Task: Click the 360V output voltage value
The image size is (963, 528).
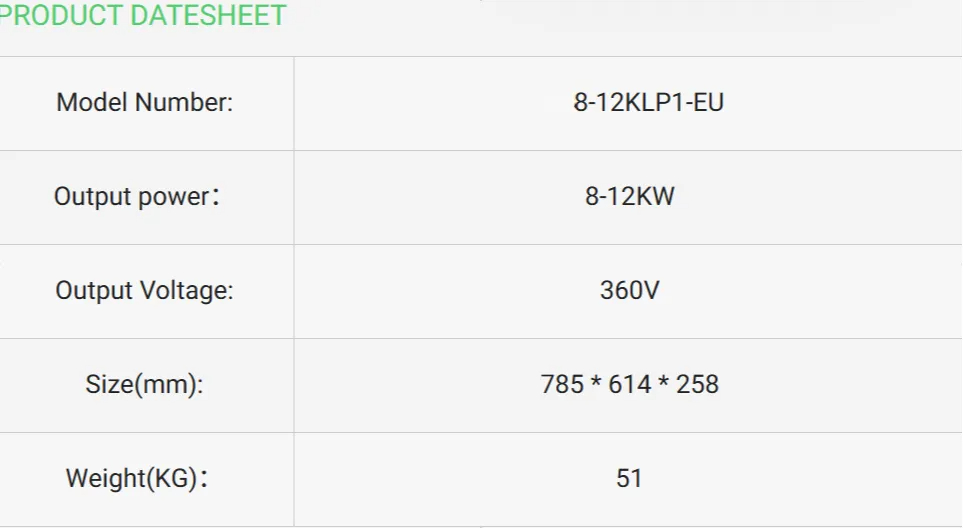Action: (630, 290)
